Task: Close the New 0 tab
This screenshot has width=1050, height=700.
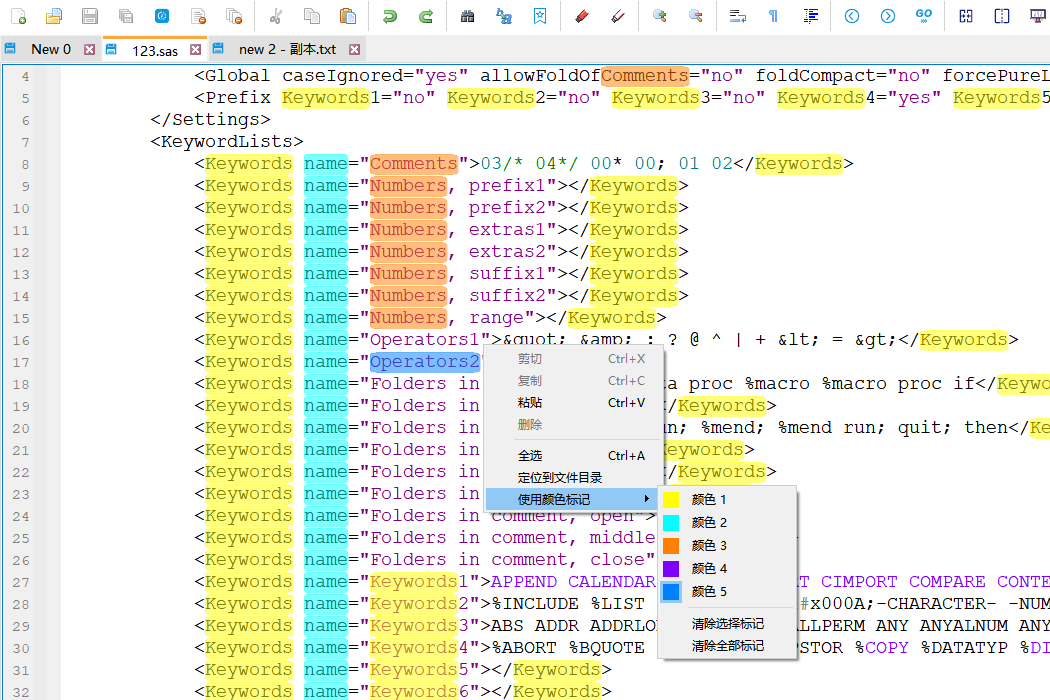Action: point(89,50)
